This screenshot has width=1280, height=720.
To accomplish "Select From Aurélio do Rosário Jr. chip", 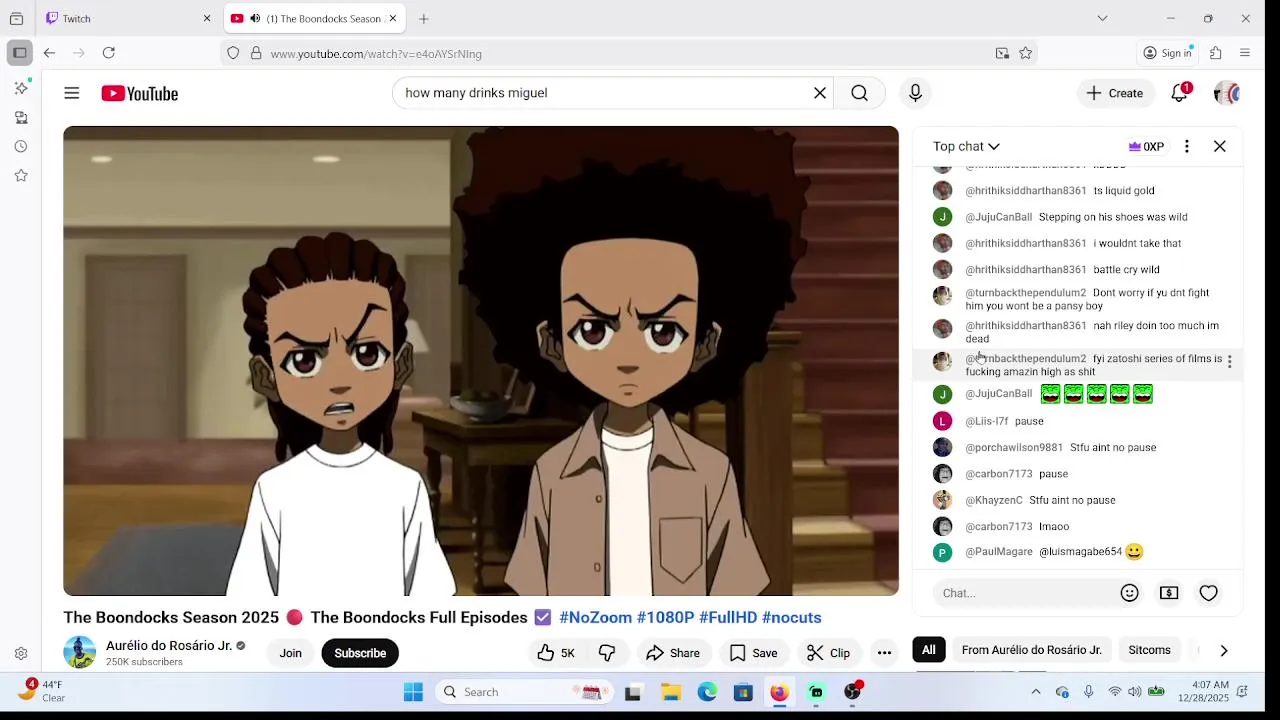I will (1031, 650).
